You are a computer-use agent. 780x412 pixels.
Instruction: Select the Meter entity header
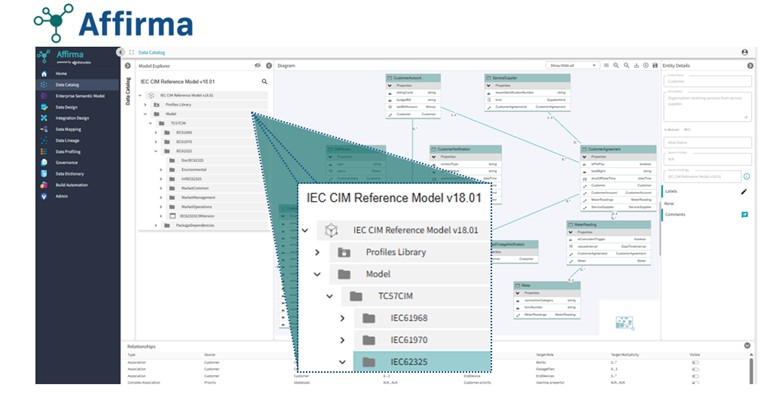[x=547, y=286]
